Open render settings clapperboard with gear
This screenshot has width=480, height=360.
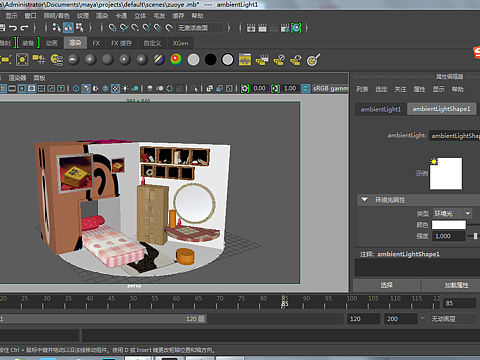(x=285, y=28)
